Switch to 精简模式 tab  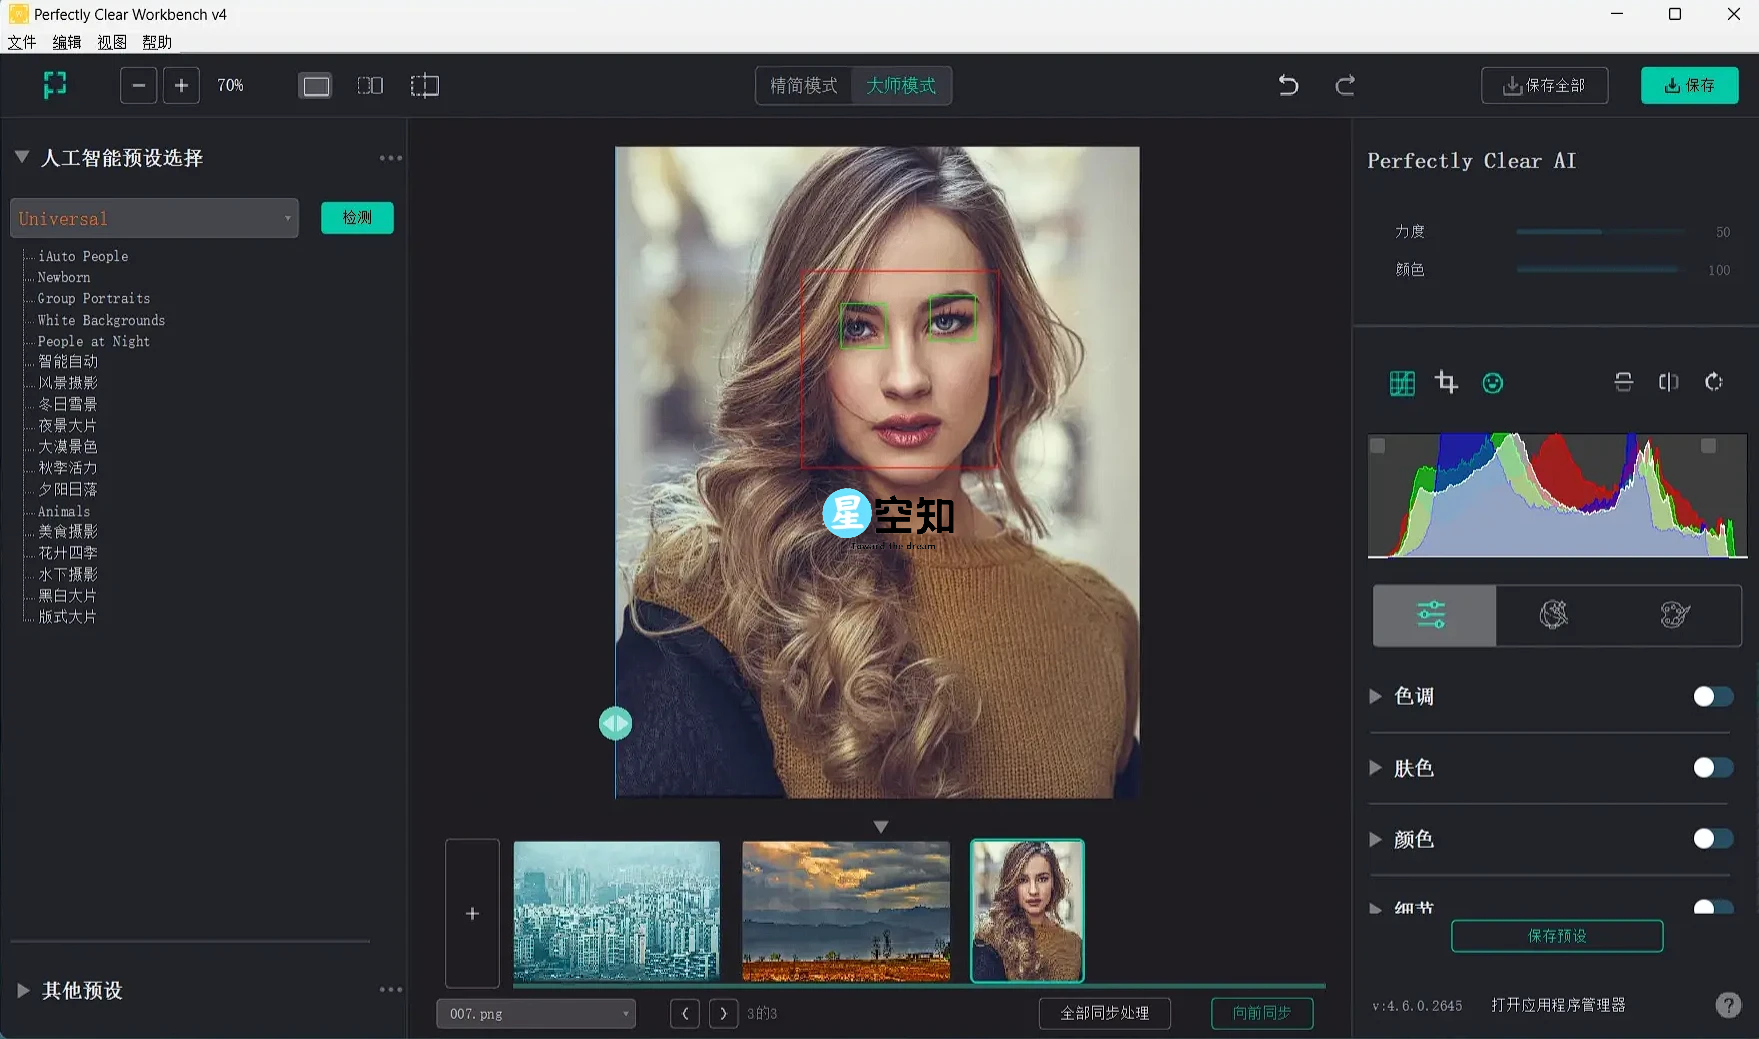(x=803, y=86)
